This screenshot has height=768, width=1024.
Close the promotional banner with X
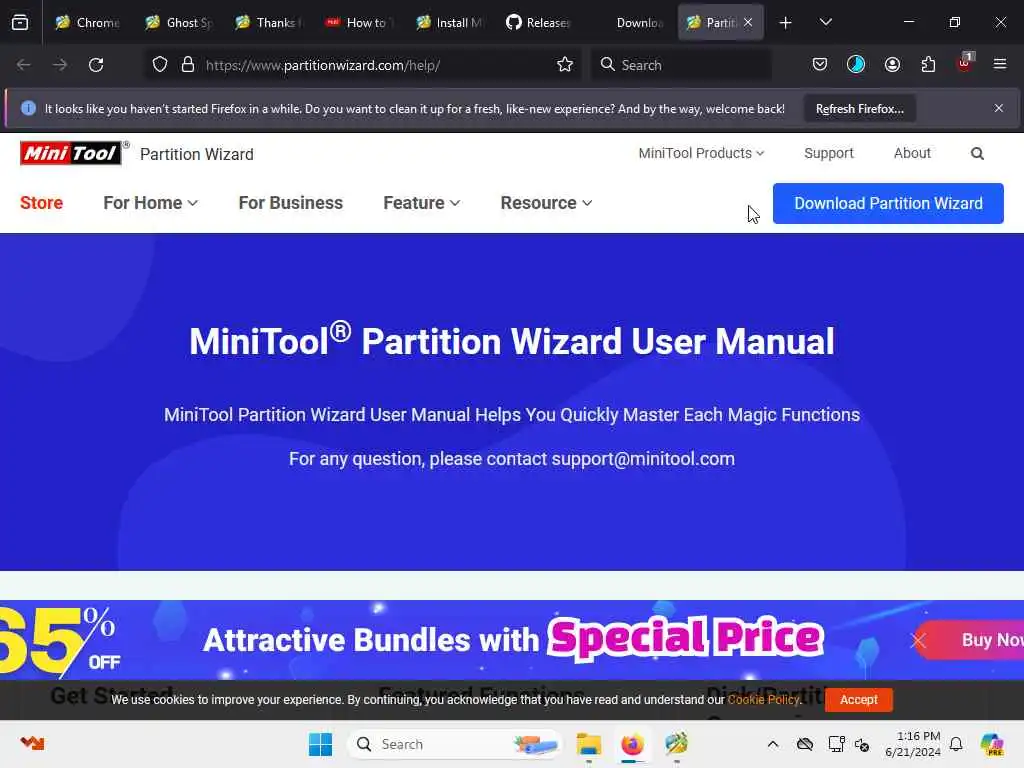[x=918, y=640]
